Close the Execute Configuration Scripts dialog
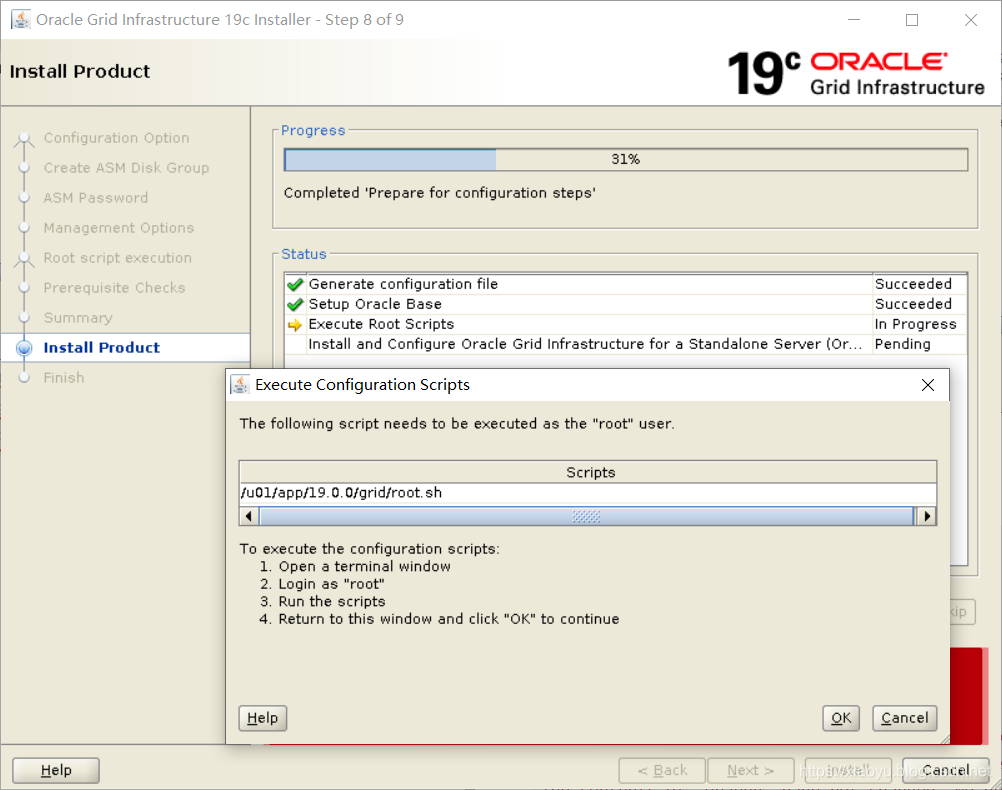 [928, 385]
